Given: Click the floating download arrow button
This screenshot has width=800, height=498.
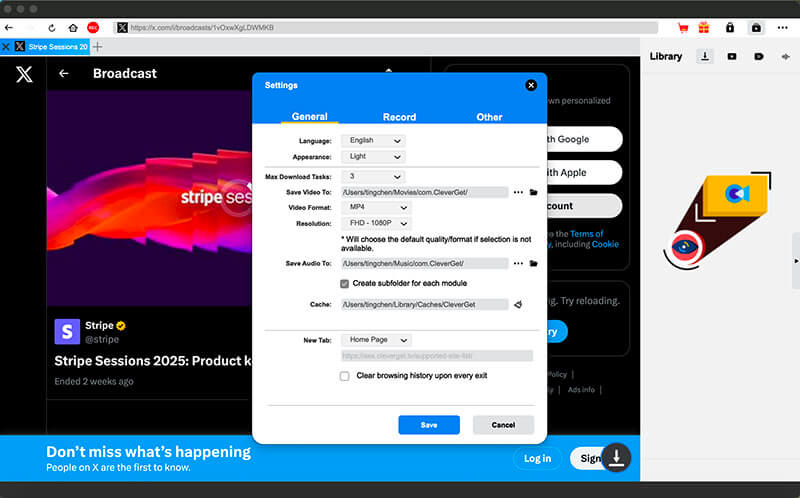Looking at the screenshot, I should click(x=616, y=458).
